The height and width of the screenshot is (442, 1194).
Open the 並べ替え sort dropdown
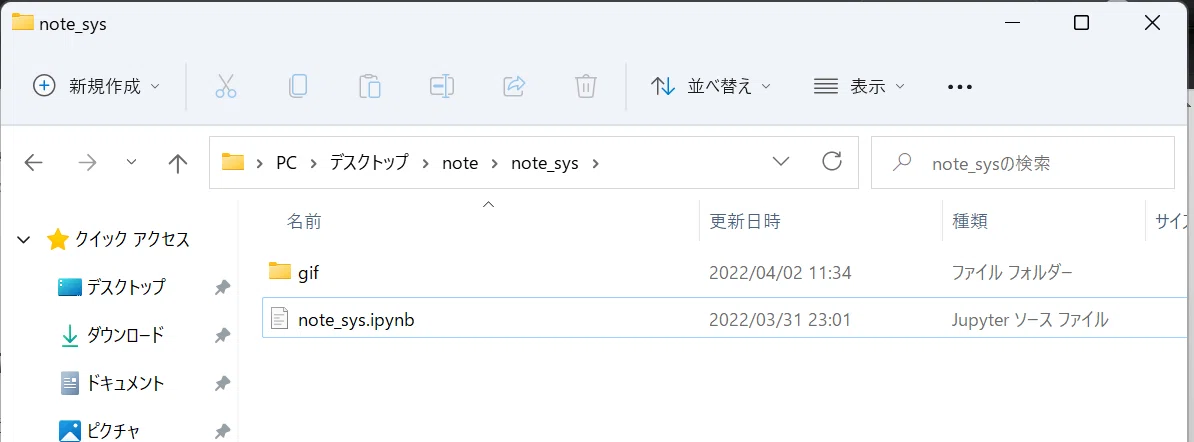(x=711, y=86)
